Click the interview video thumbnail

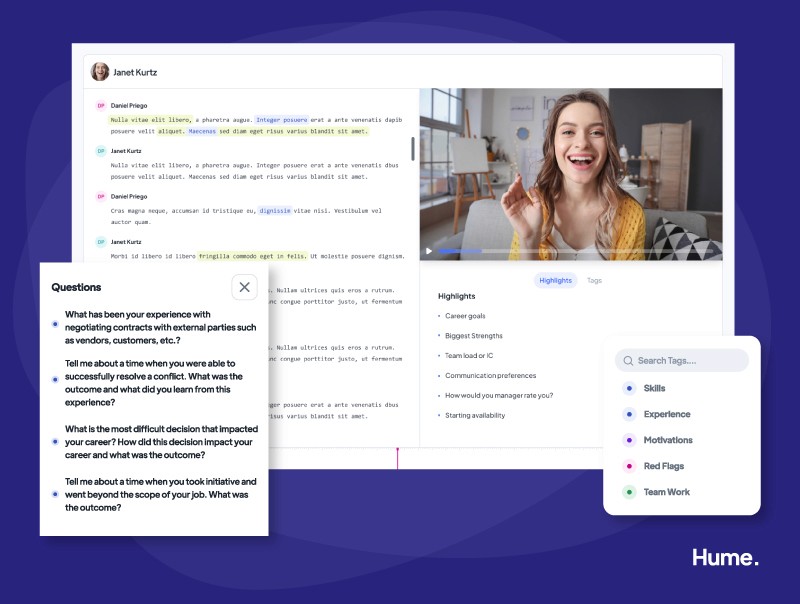point(571,174)
